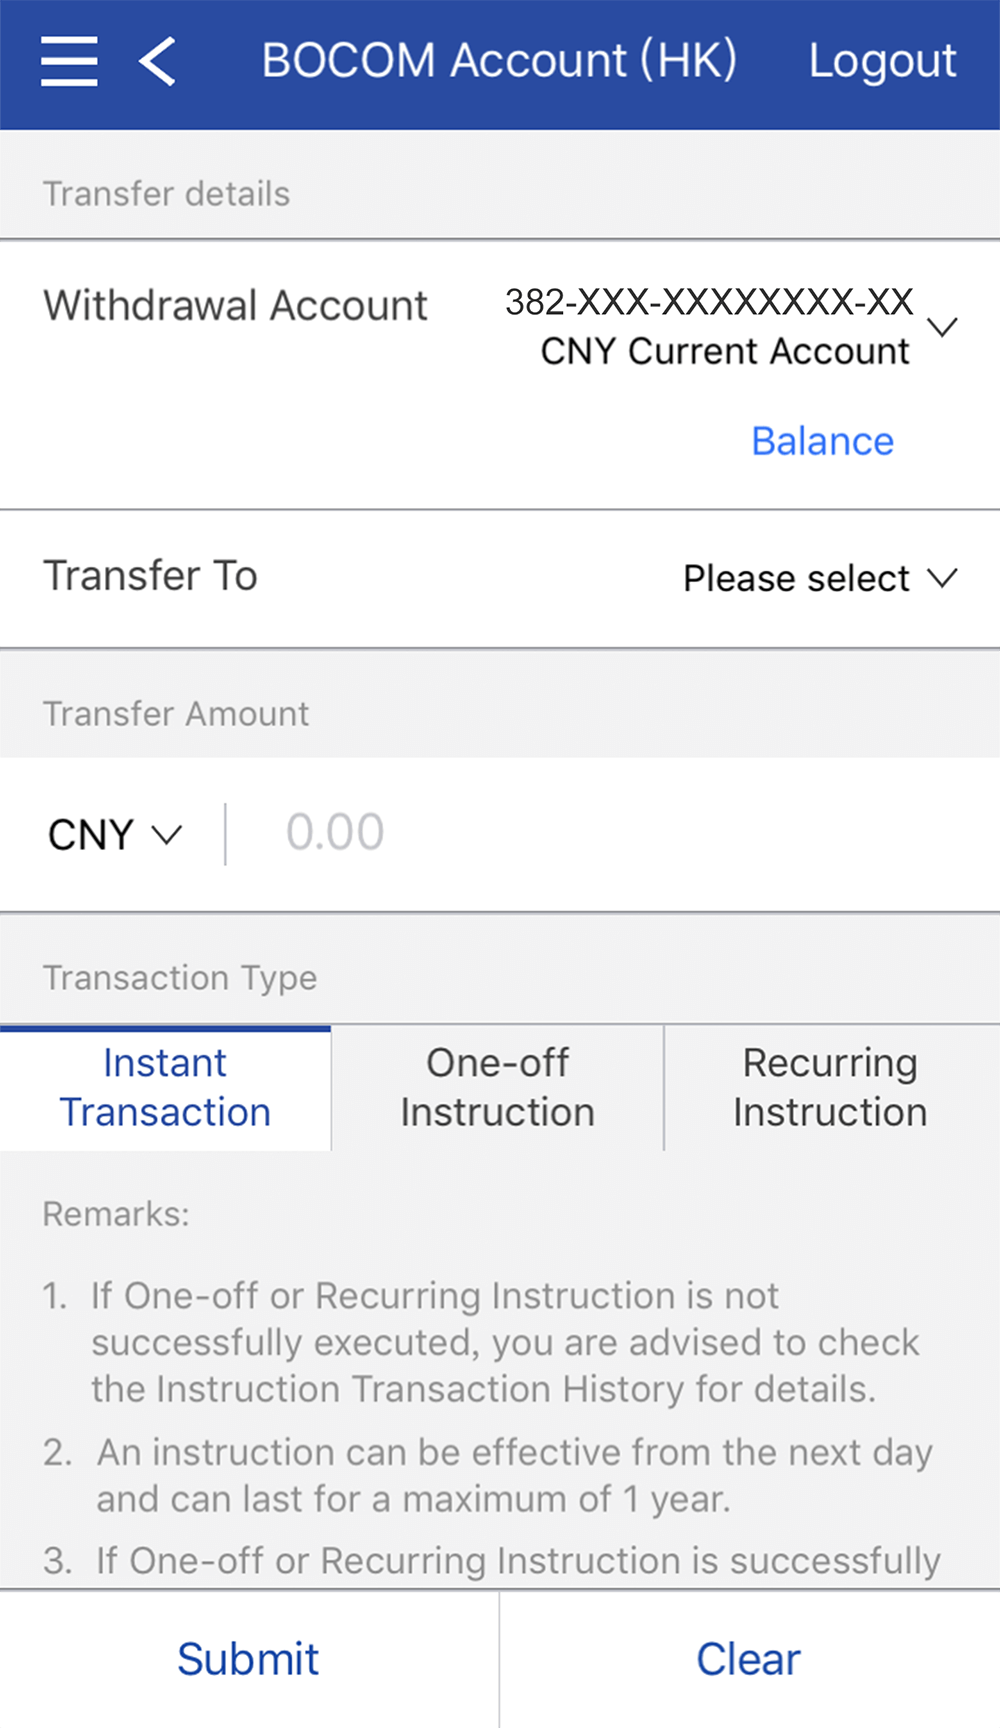The image size is (1000, 1728).
Task: Switch to the One-off Instruction tab
Action: pos(497,1088)
